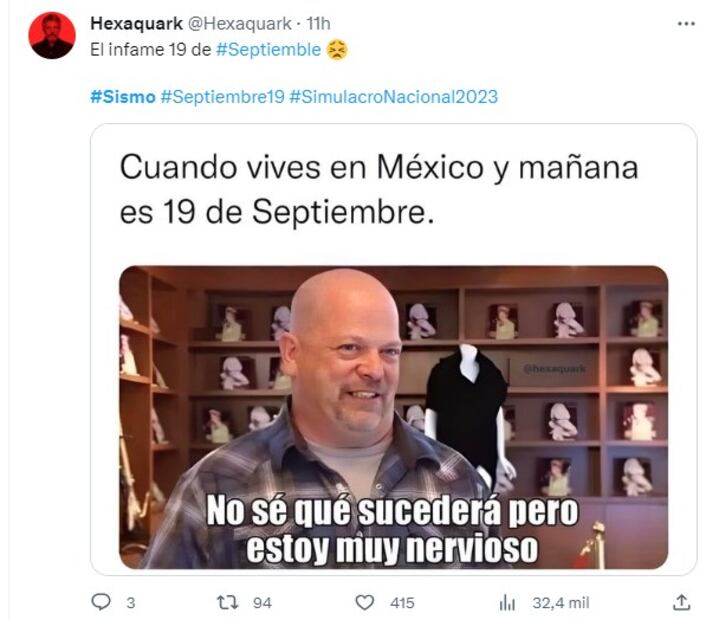This screenshot has height=620, width=706.
Task: Click the Hexaquark display name
Action: pyautogui.click(x=136, y=23)
